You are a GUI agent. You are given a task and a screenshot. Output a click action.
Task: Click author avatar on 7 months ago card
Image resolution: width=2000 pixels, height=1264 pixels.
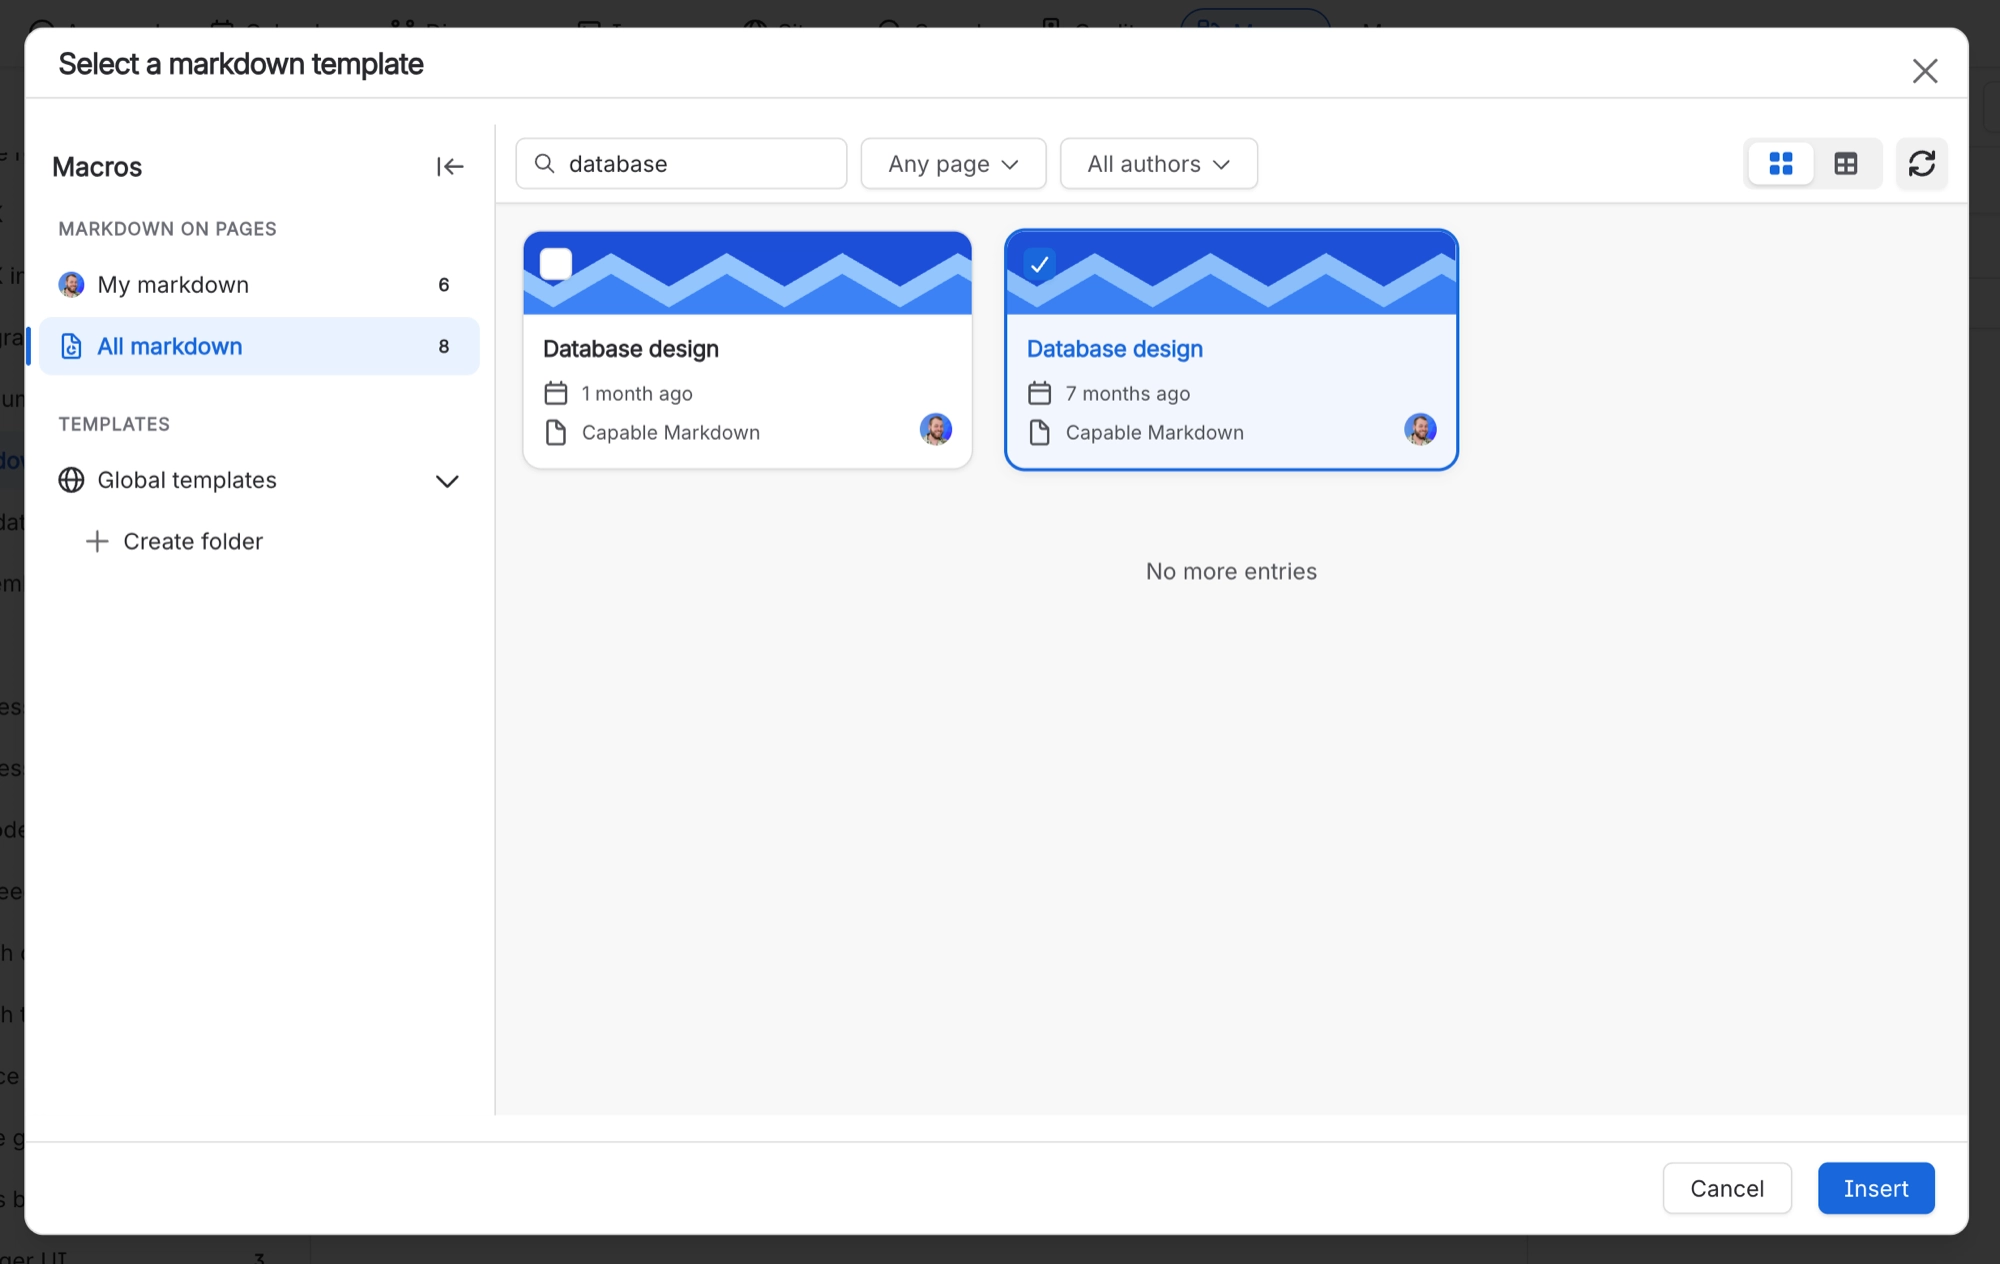1420,429
